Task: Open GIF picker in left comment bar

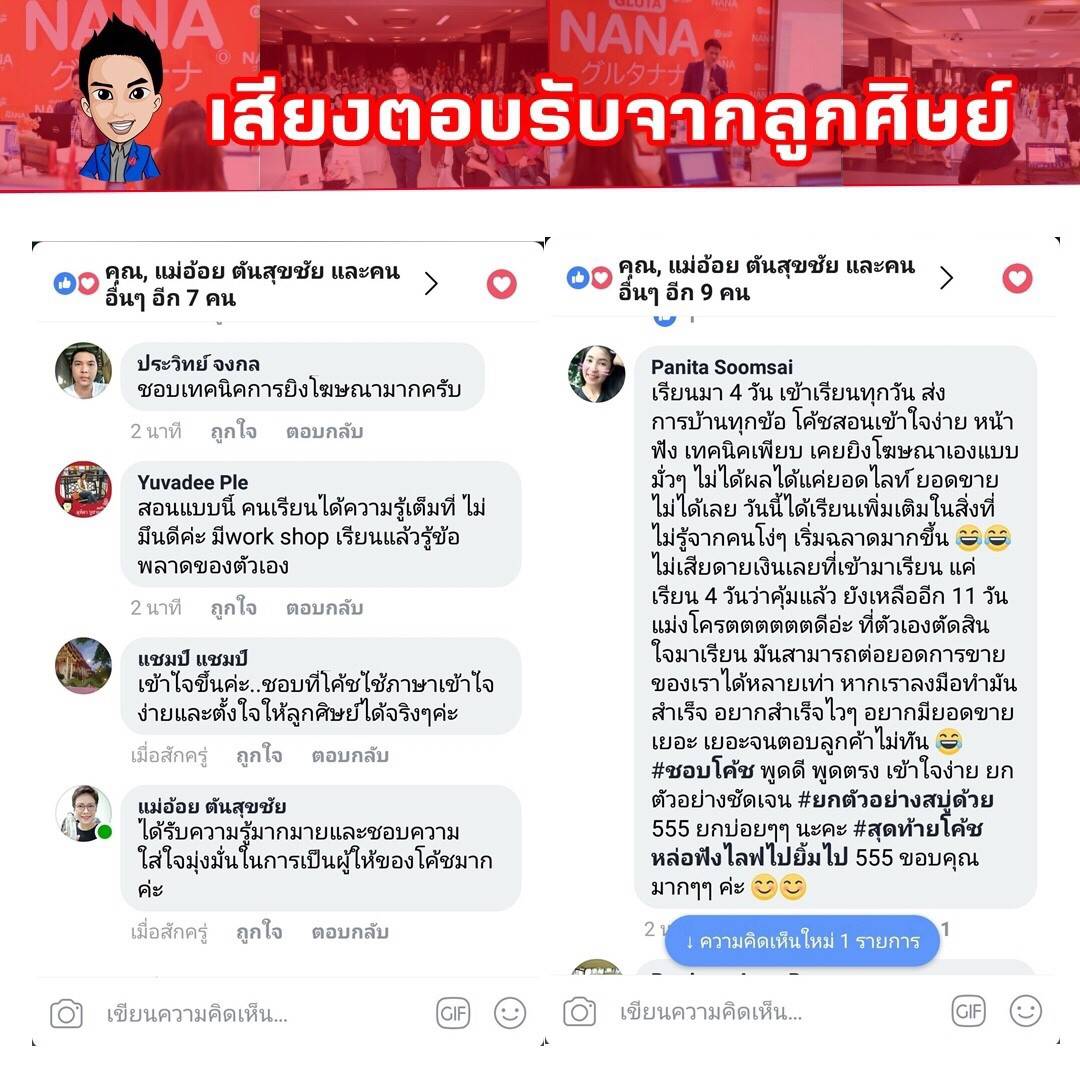Action: (453, 1013)
